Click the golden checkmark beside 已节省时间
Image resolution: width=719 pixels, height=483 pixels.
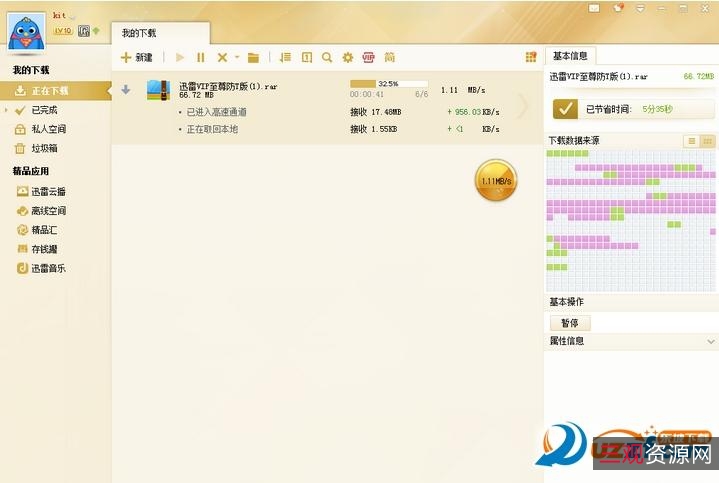coord(565,109)
